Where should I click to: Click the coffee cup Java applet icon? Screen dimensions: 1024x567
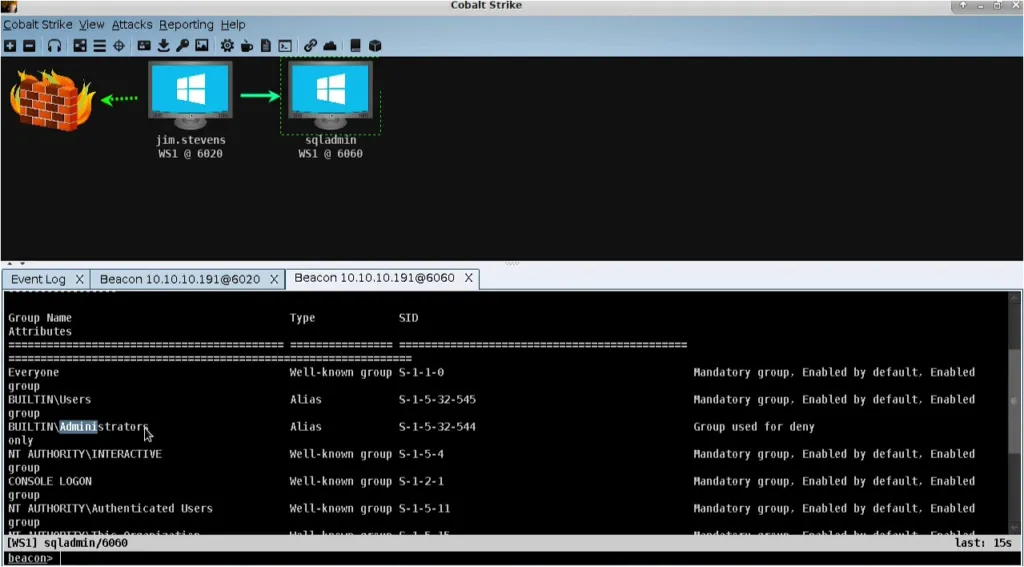247,46
